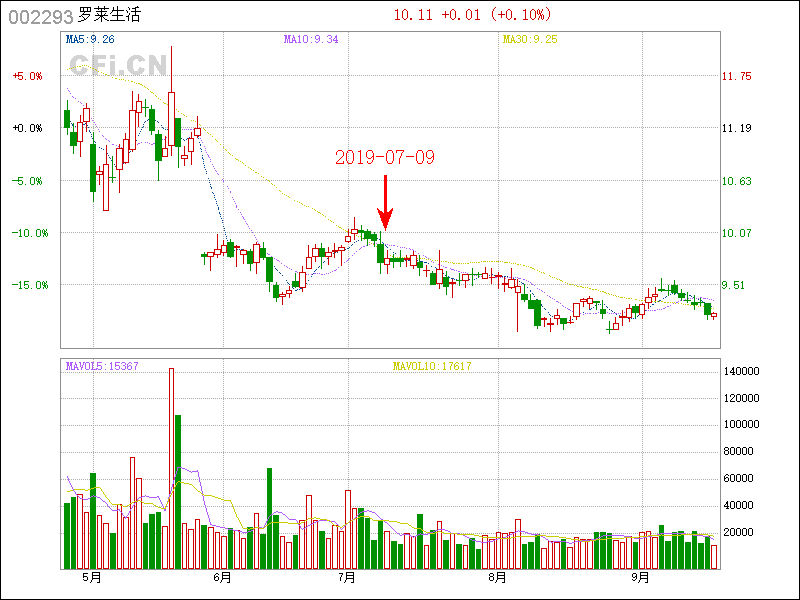Viewport: 800px width, 600px height.
Task: Click the 20000 volume axis label
Action: click(739, 532)
